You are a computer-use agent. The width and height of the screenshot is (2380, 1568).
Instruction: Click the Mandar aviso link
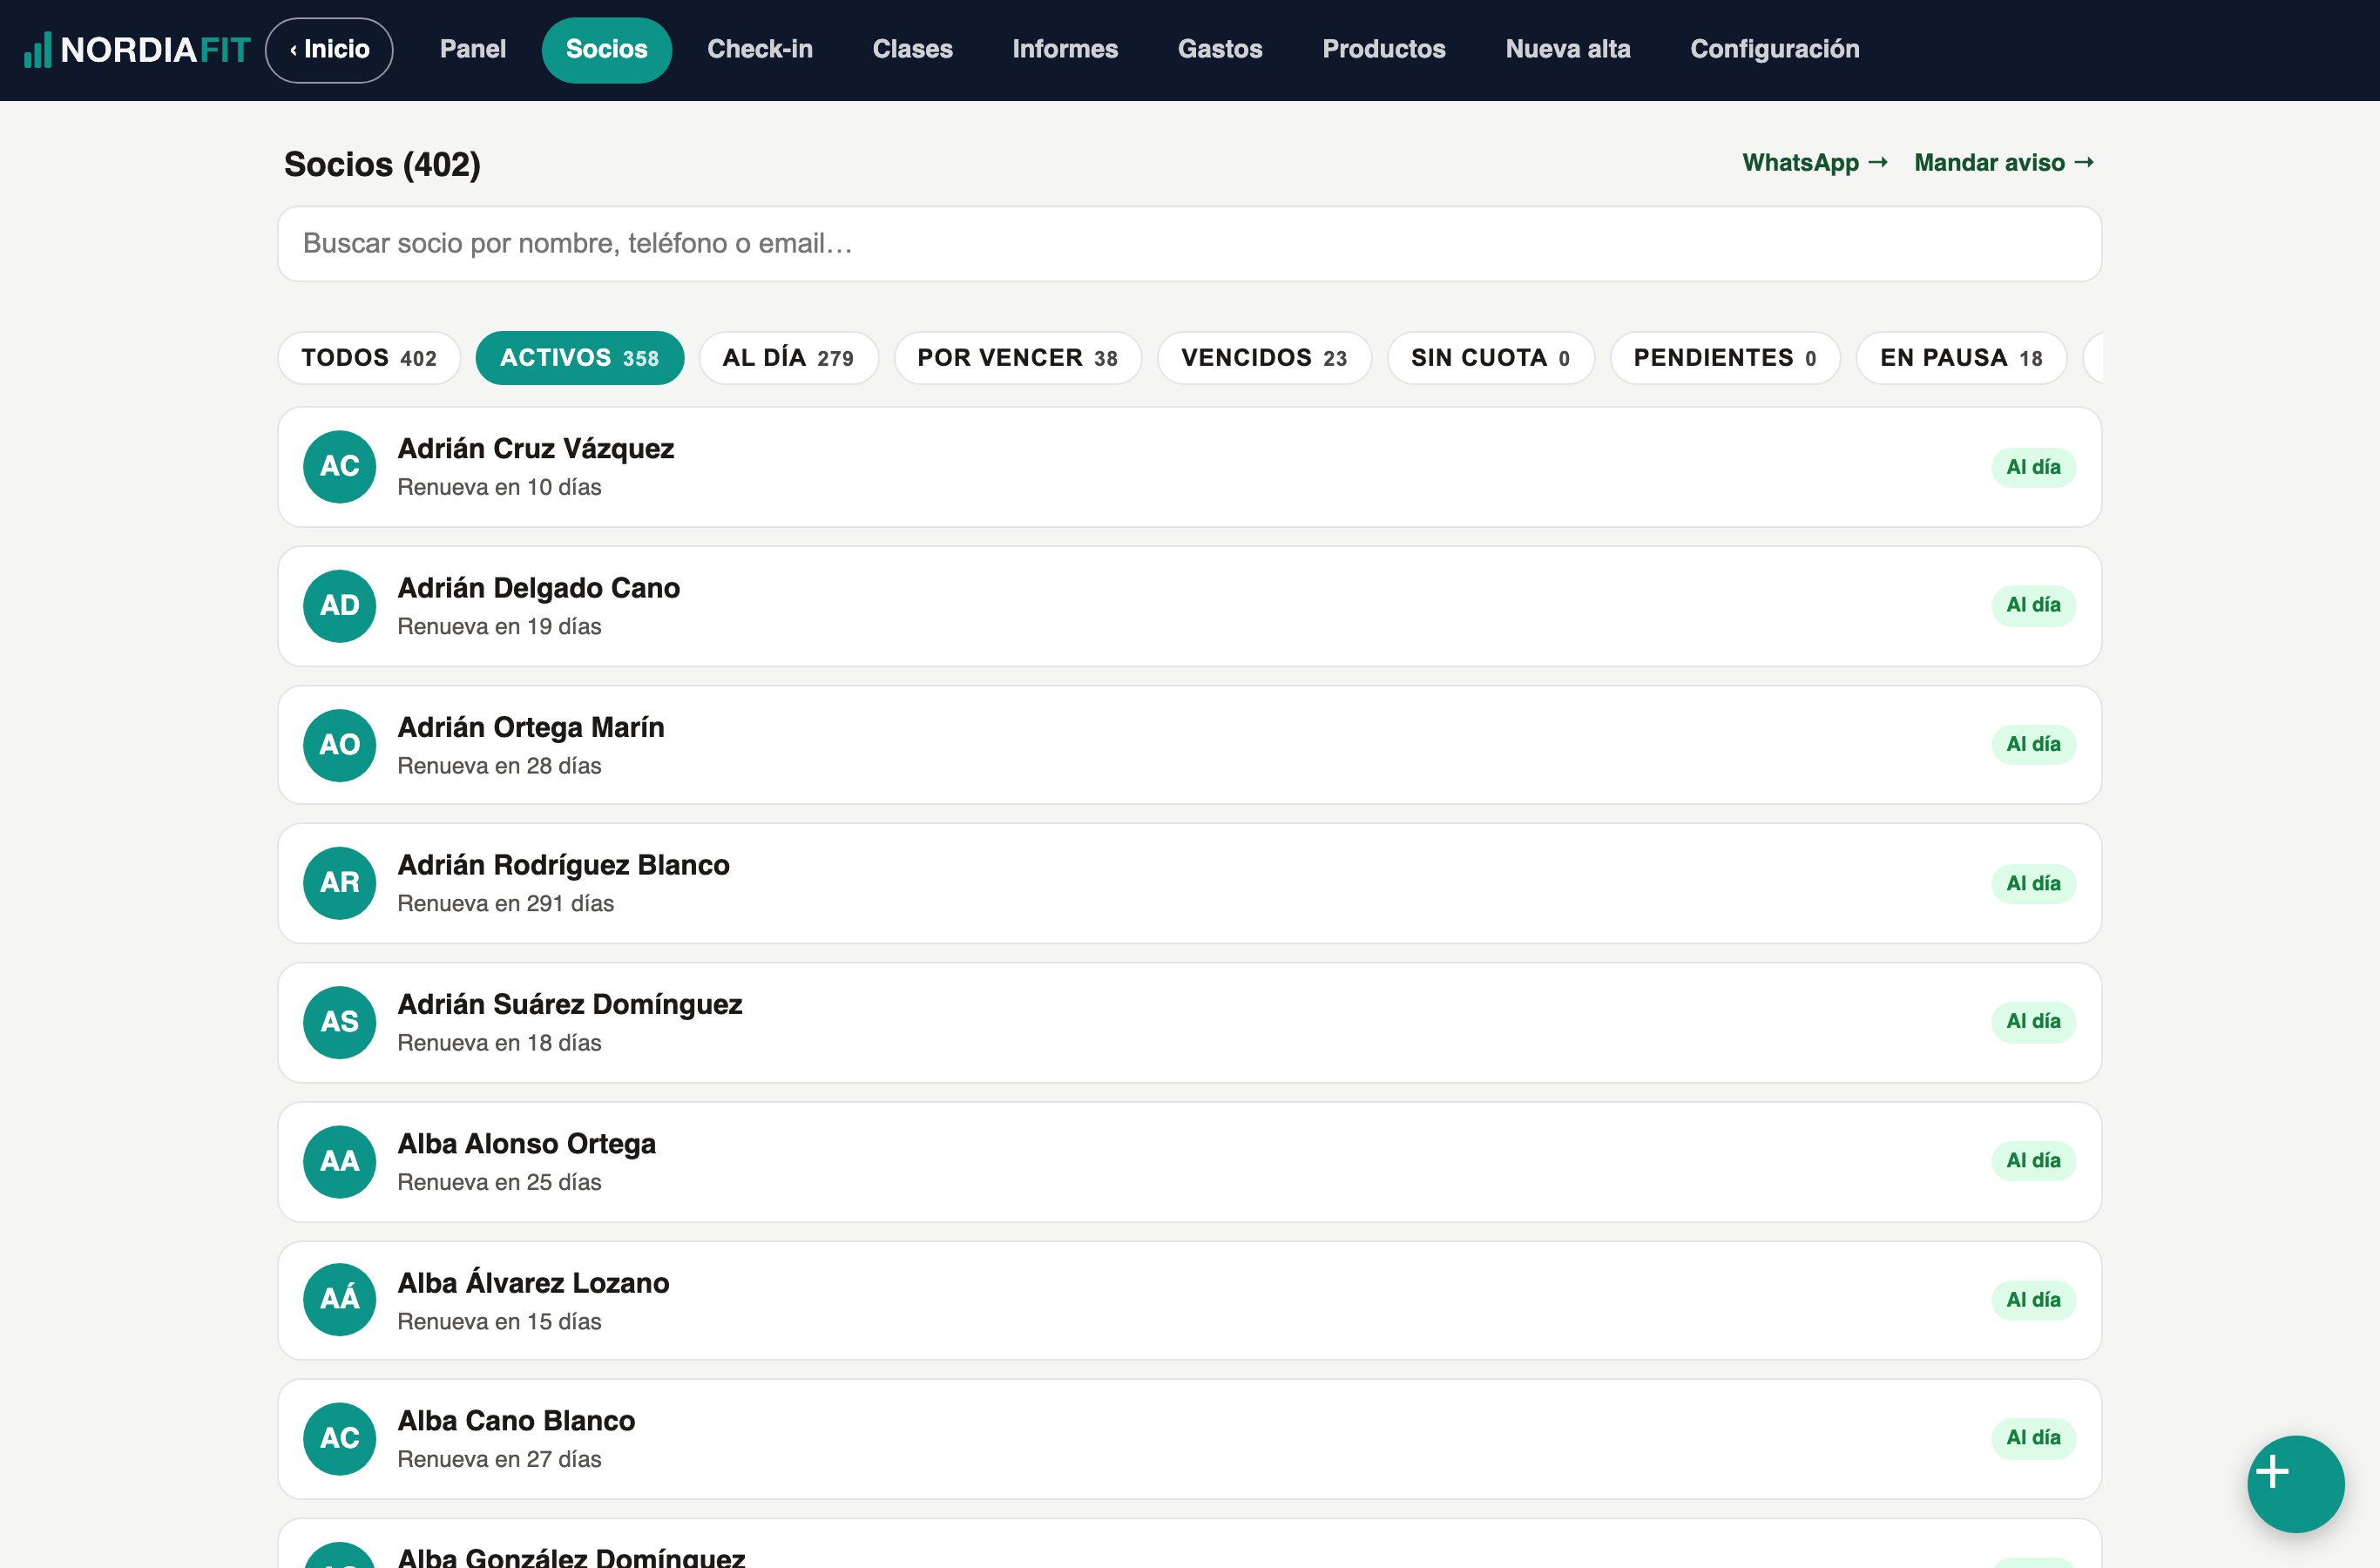(2004, 163)
